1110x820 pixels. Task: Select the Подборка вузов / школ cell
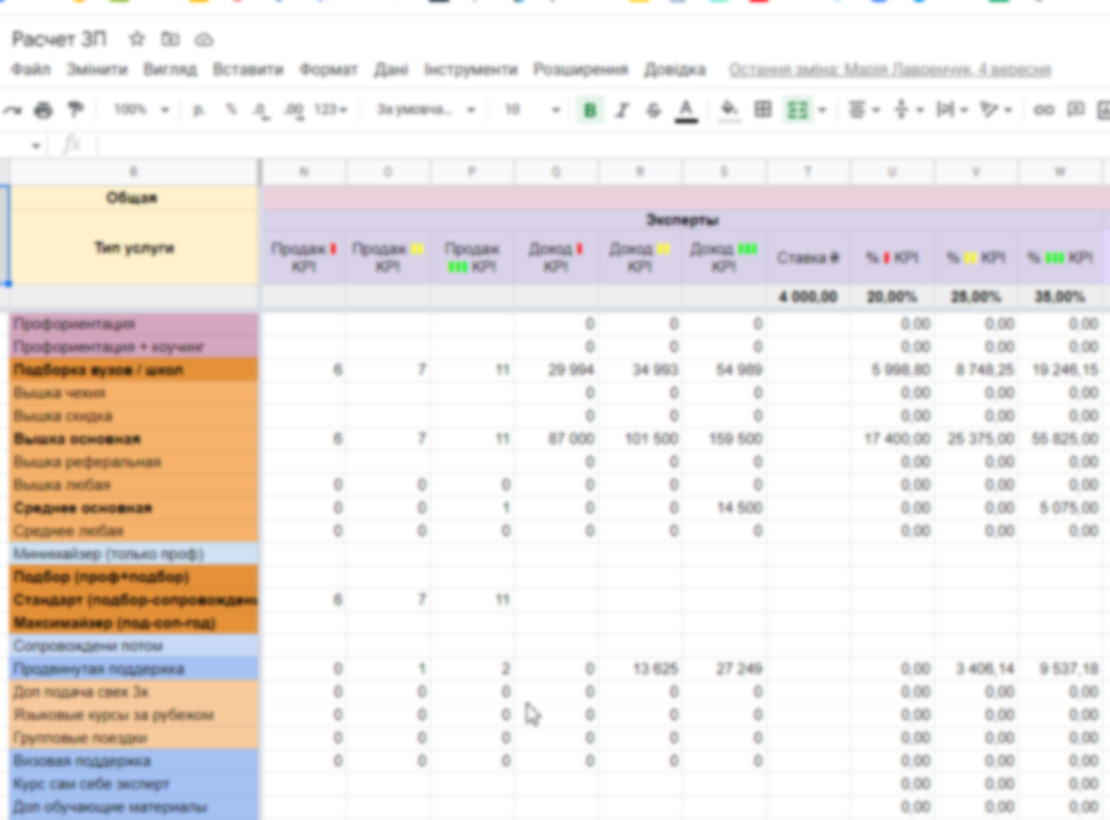pos(134,370)
